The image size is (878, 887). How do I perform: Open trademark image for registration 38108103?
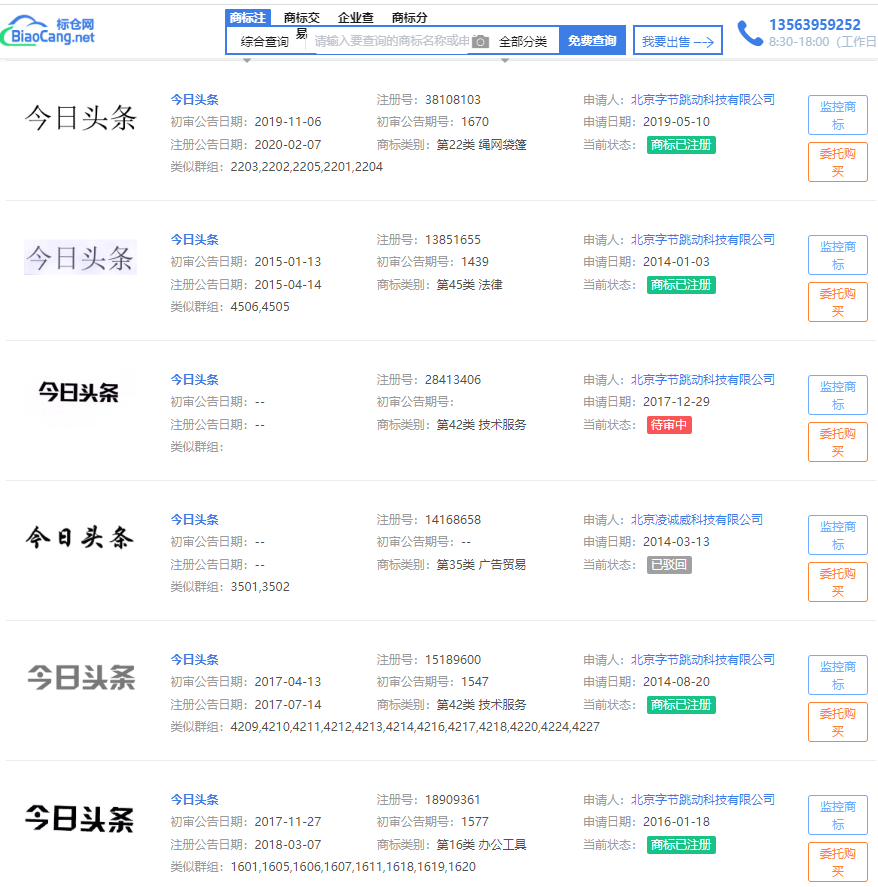(x=80, y=118)
